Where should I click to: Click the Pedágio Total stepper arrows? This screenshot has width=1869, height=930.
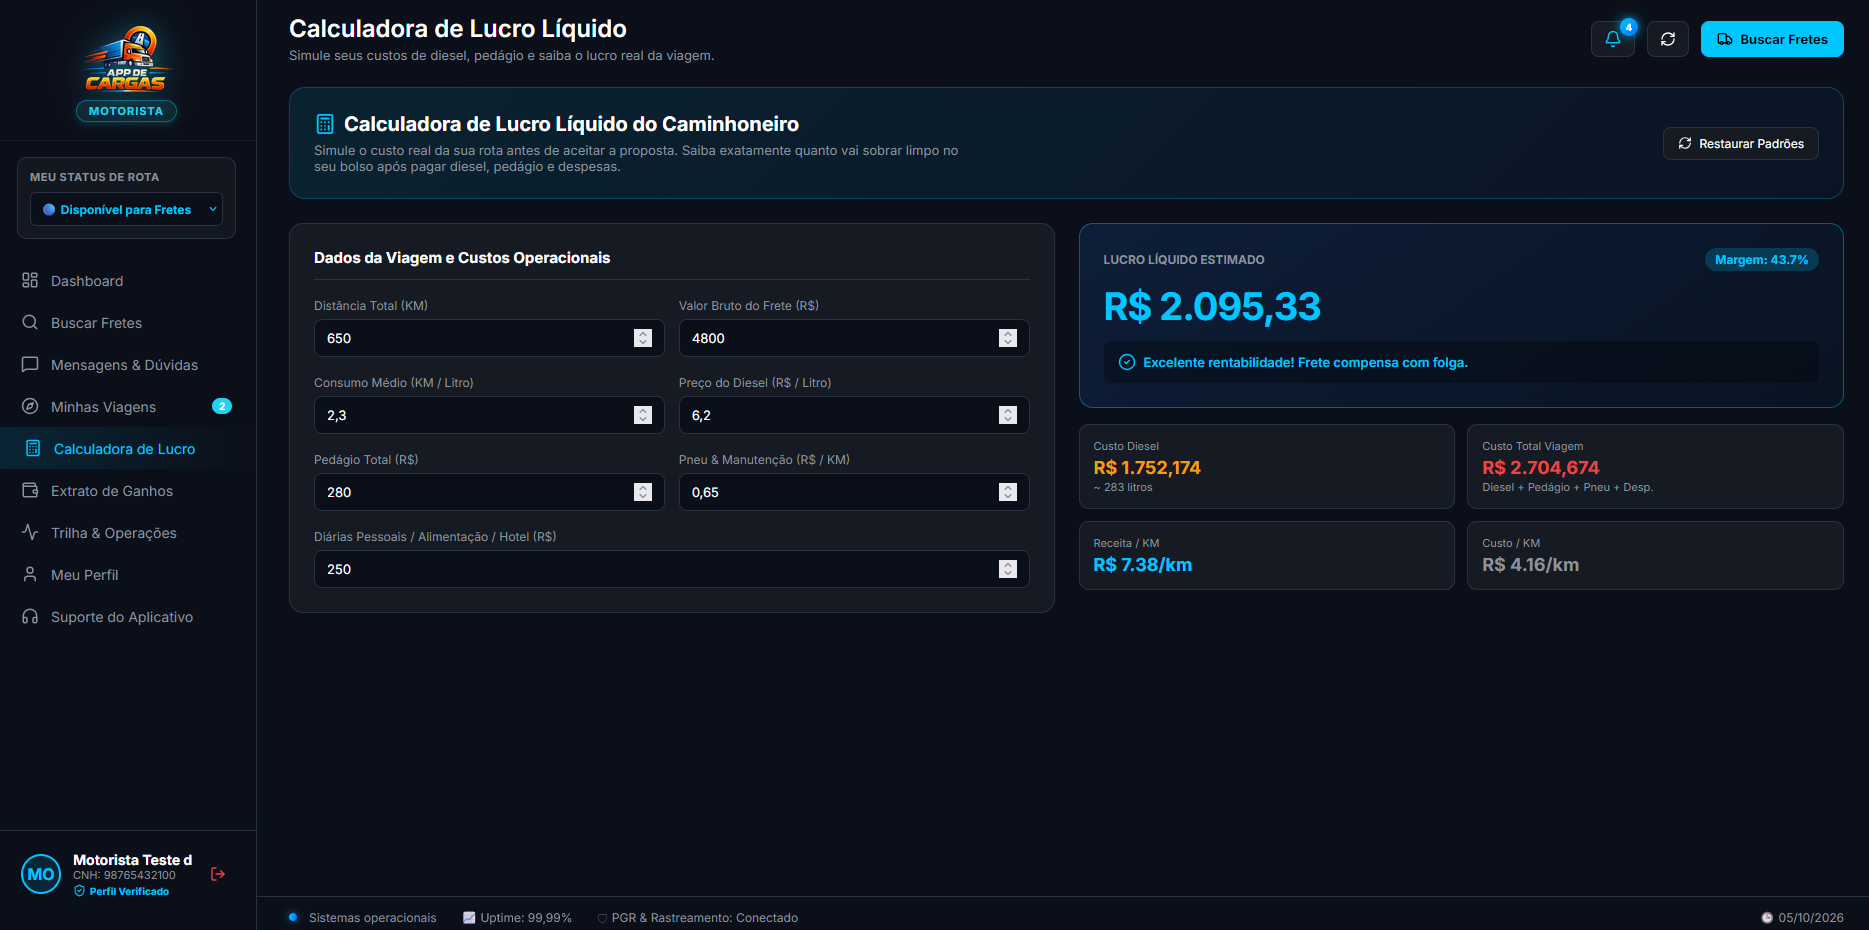643,492
